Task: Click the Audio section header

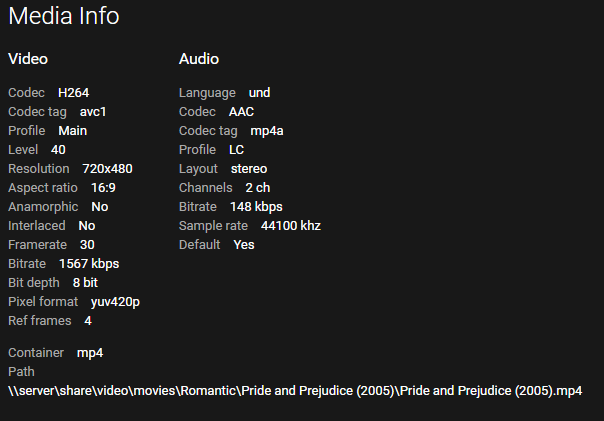Action: [x=199, y=59]
